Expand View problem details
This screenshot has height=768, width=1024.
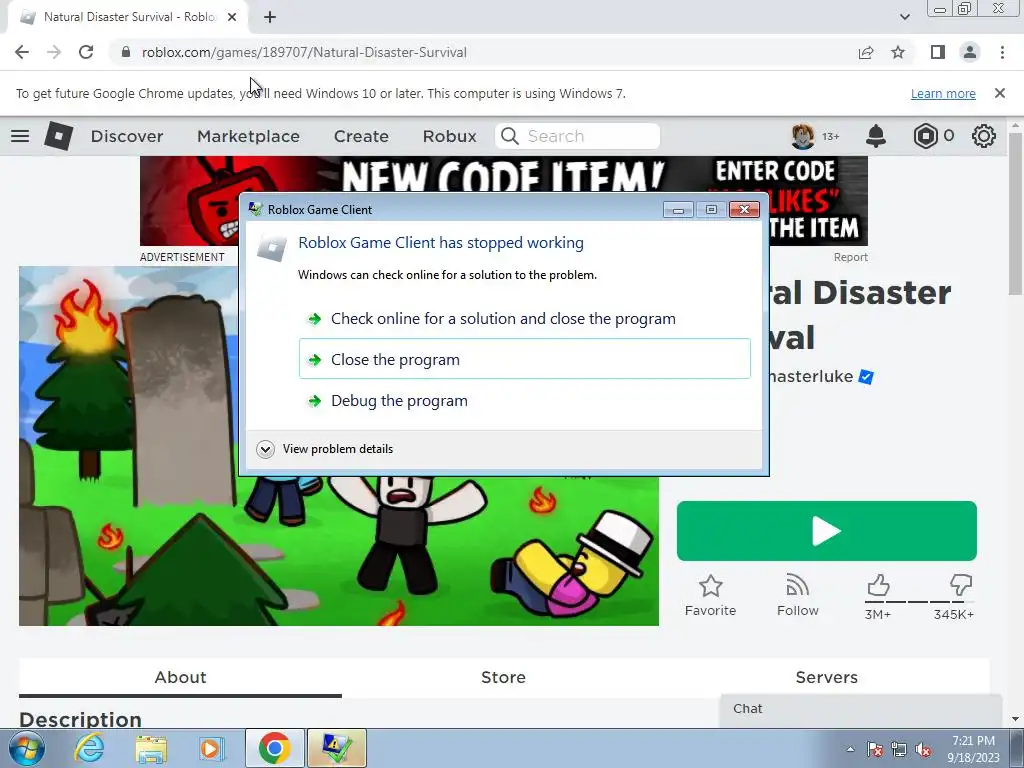(x=325, y=449)
